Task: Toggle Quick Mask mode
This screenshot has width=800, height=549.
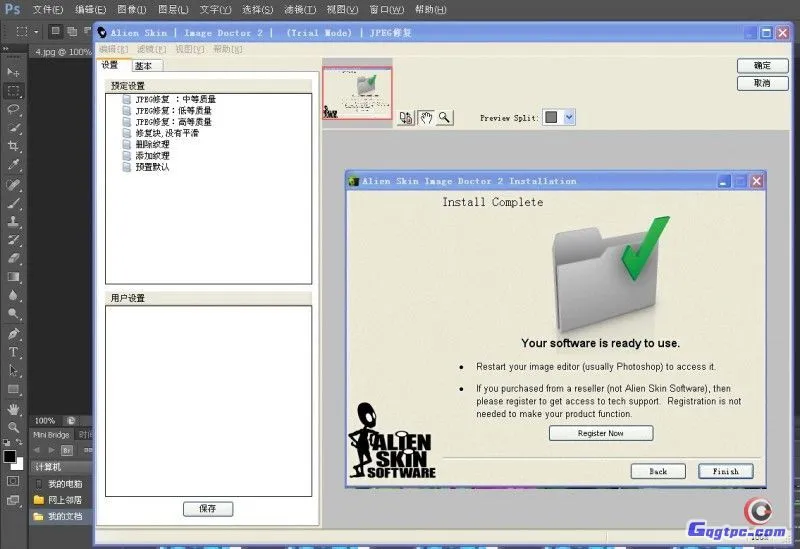Action: tap(13, 481)
